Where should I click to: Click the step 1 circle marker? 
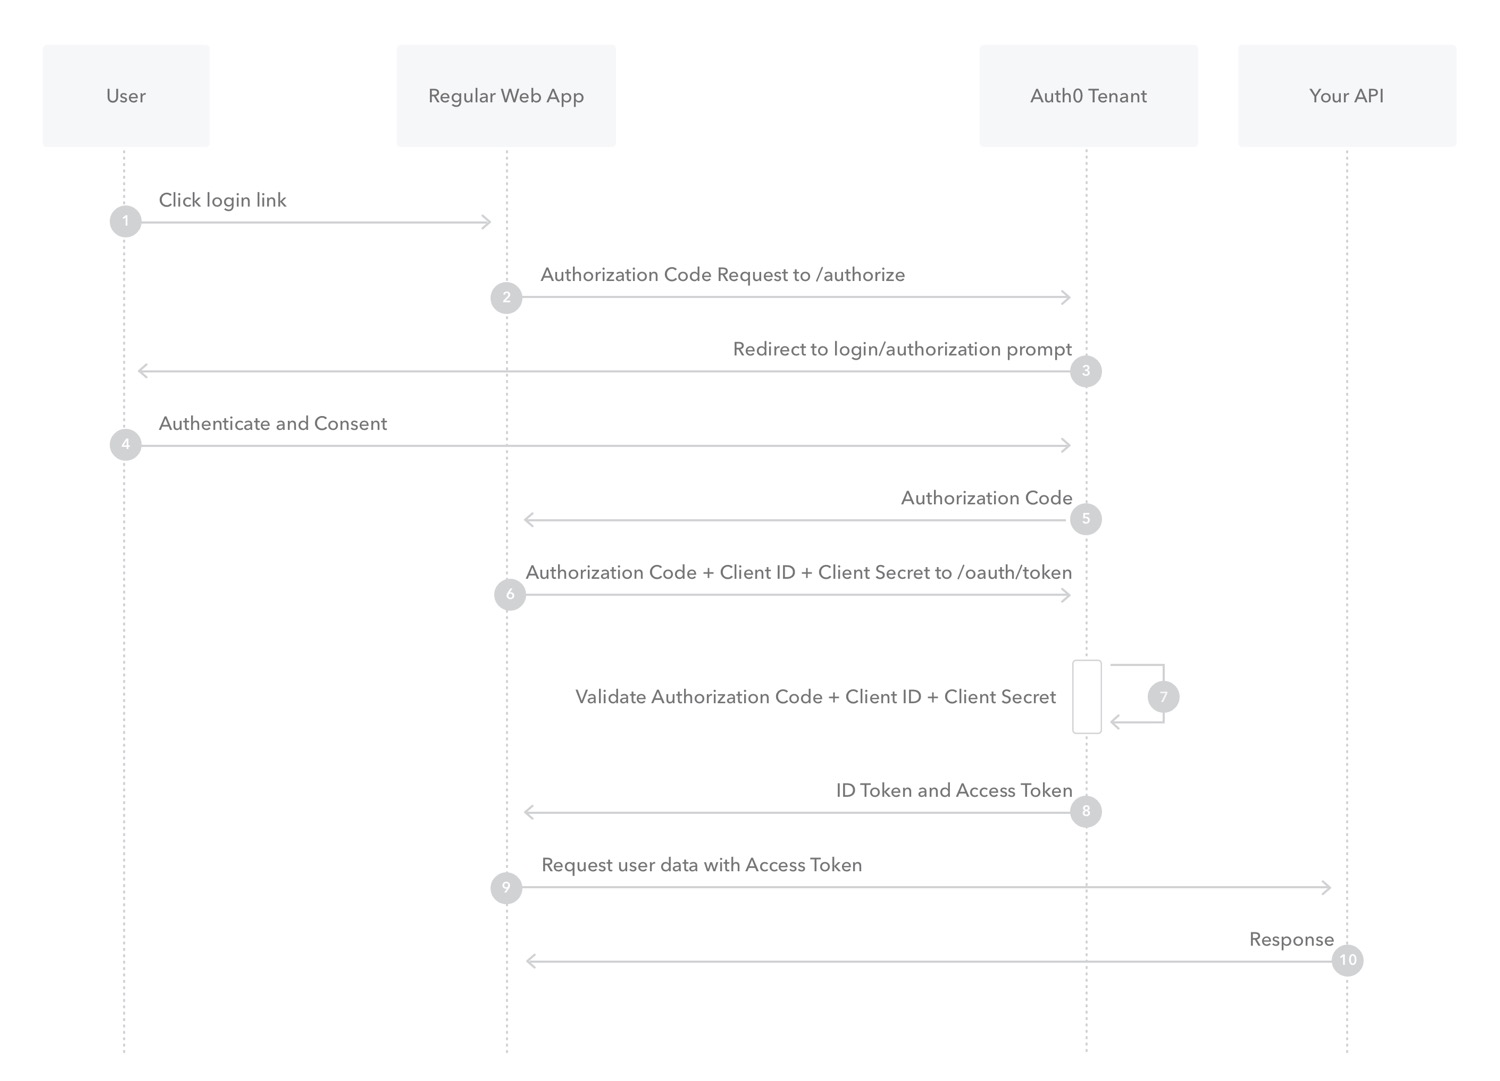pos(125,221)
